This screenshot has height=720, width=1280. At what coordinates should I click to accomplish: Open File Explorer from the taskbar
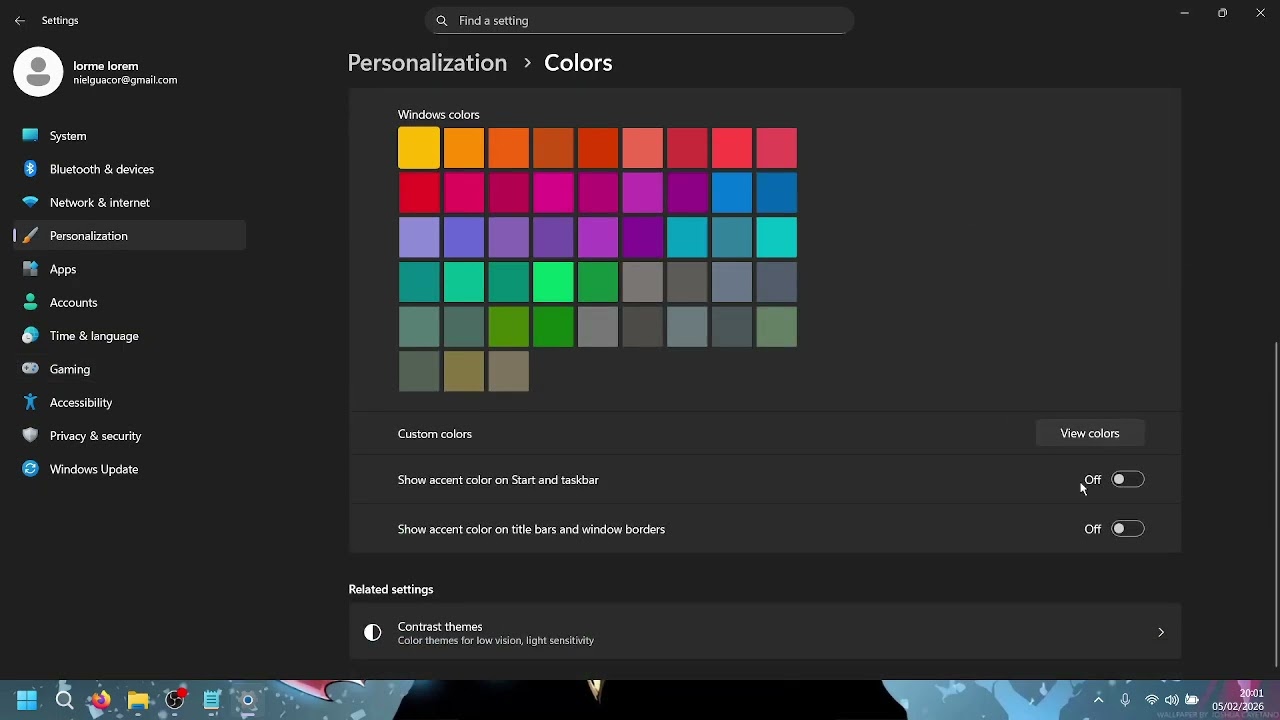click(x=138, y=700)
